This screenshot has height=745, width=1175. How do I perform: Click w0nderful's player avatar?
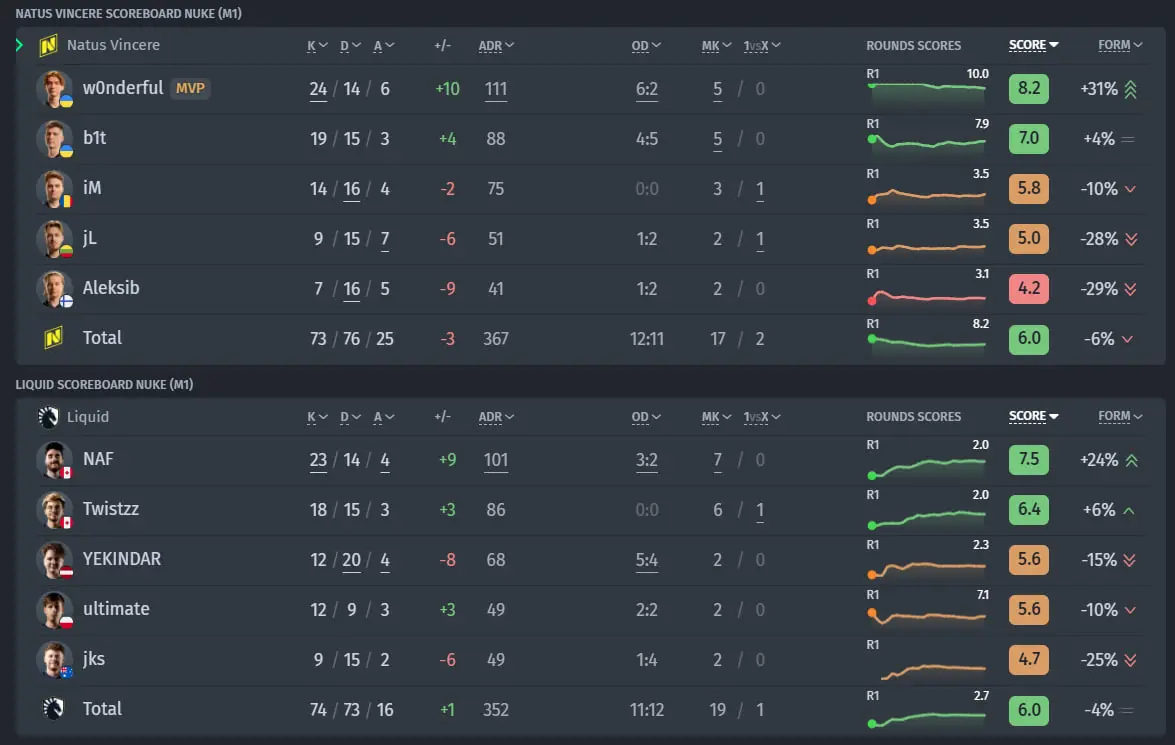[55, 89]
